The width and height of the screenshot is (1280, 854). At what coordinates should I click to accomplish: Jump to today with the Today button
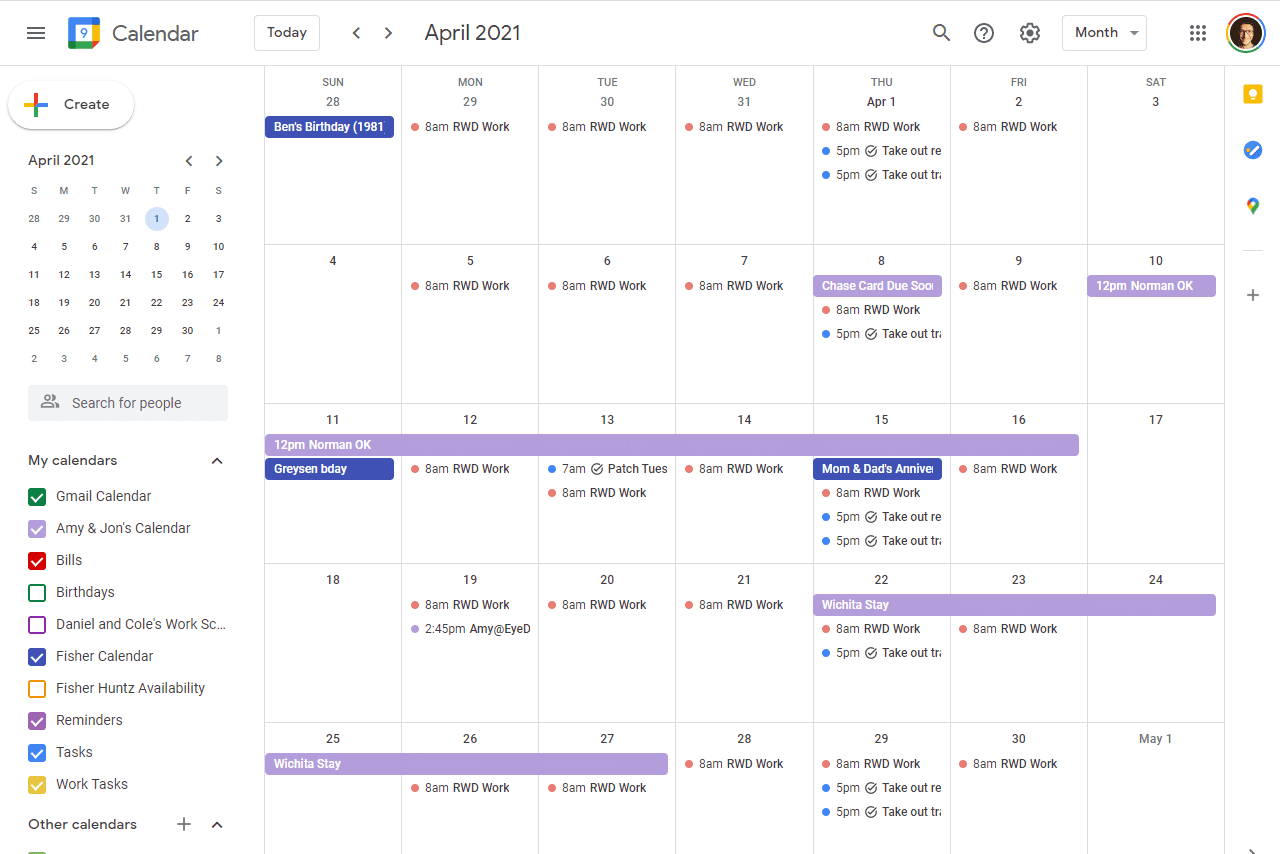(286, 32)
